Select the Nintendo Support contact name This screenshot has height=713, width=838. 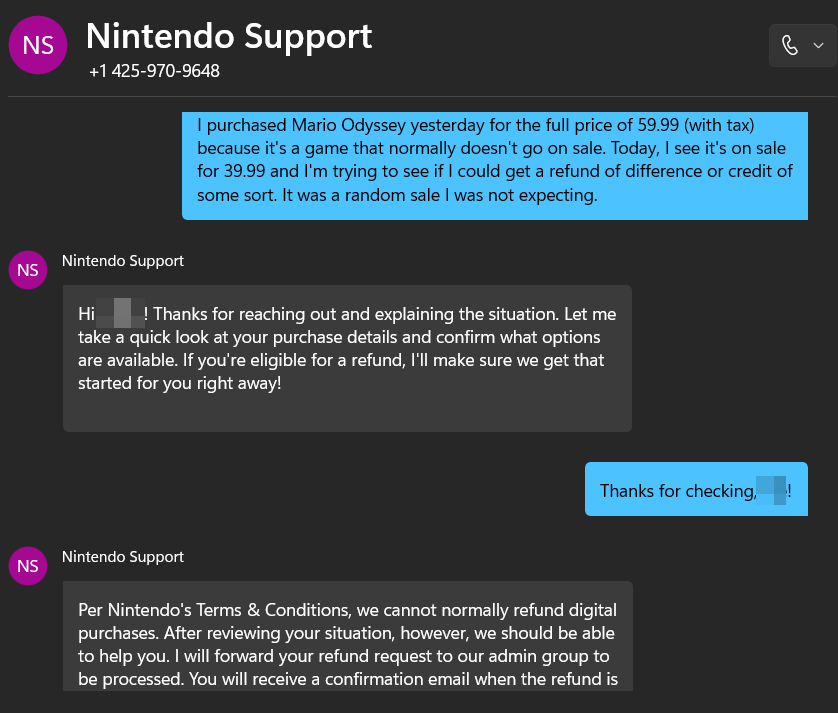(x=228, y=37)
